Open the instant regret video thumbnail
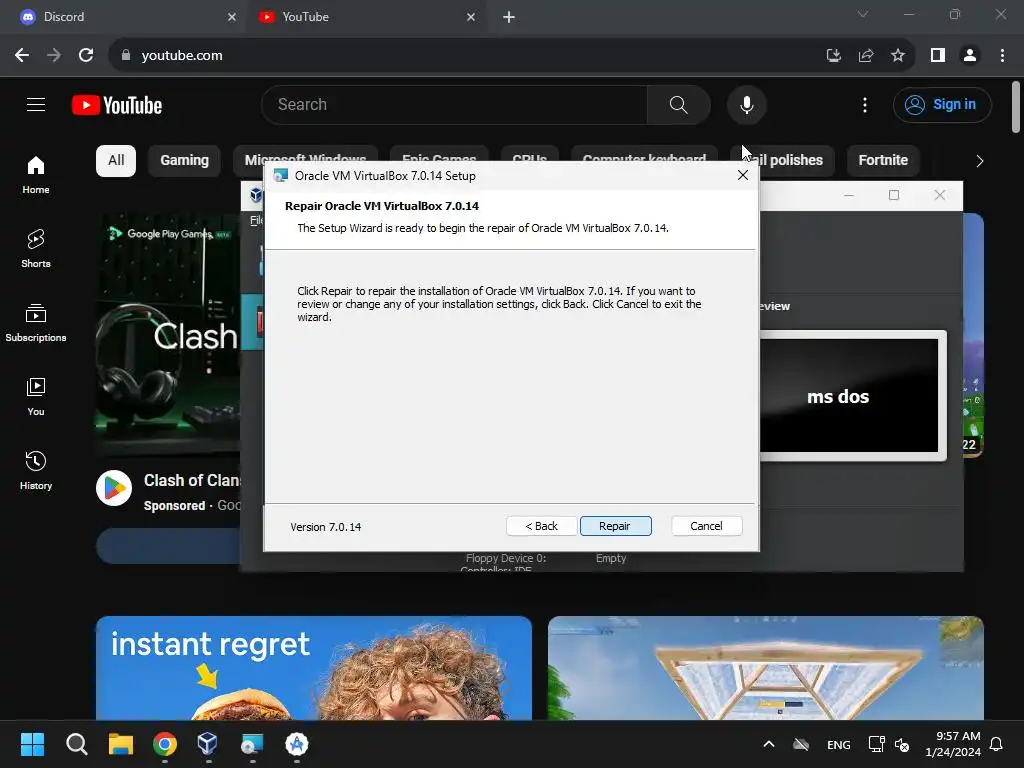Viewport: 1024px width, 768px height. click(x=313, y=667)
